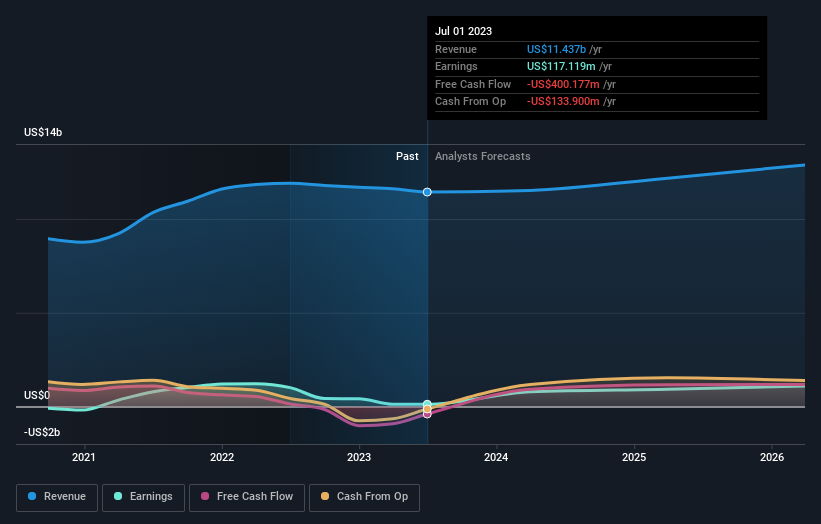This screenshot has width=821, height=524.
Task: Click the blue Revenue data point marker
Action: click(x=427, y=192)
